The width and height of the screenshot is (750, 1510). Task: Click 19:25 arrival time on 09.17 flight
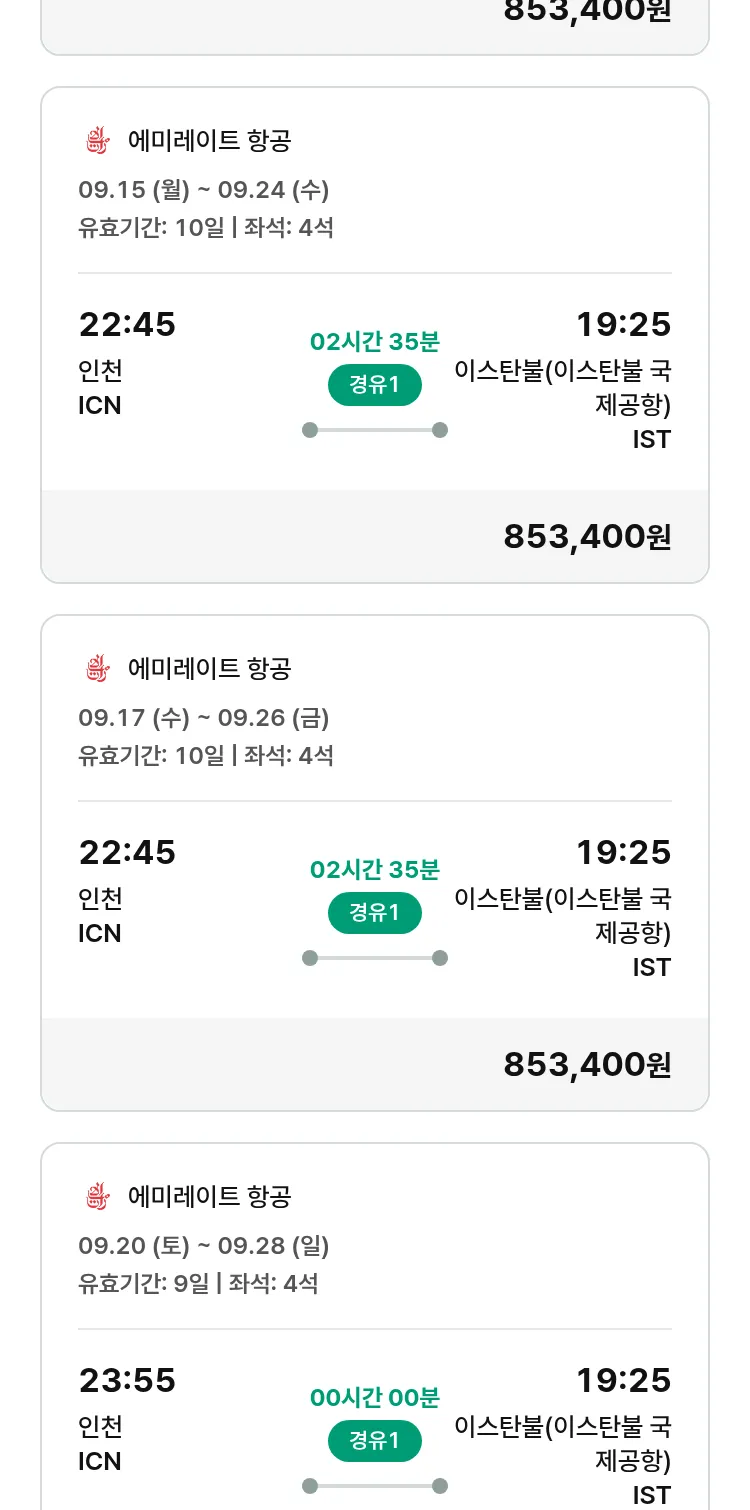(623, 853)
